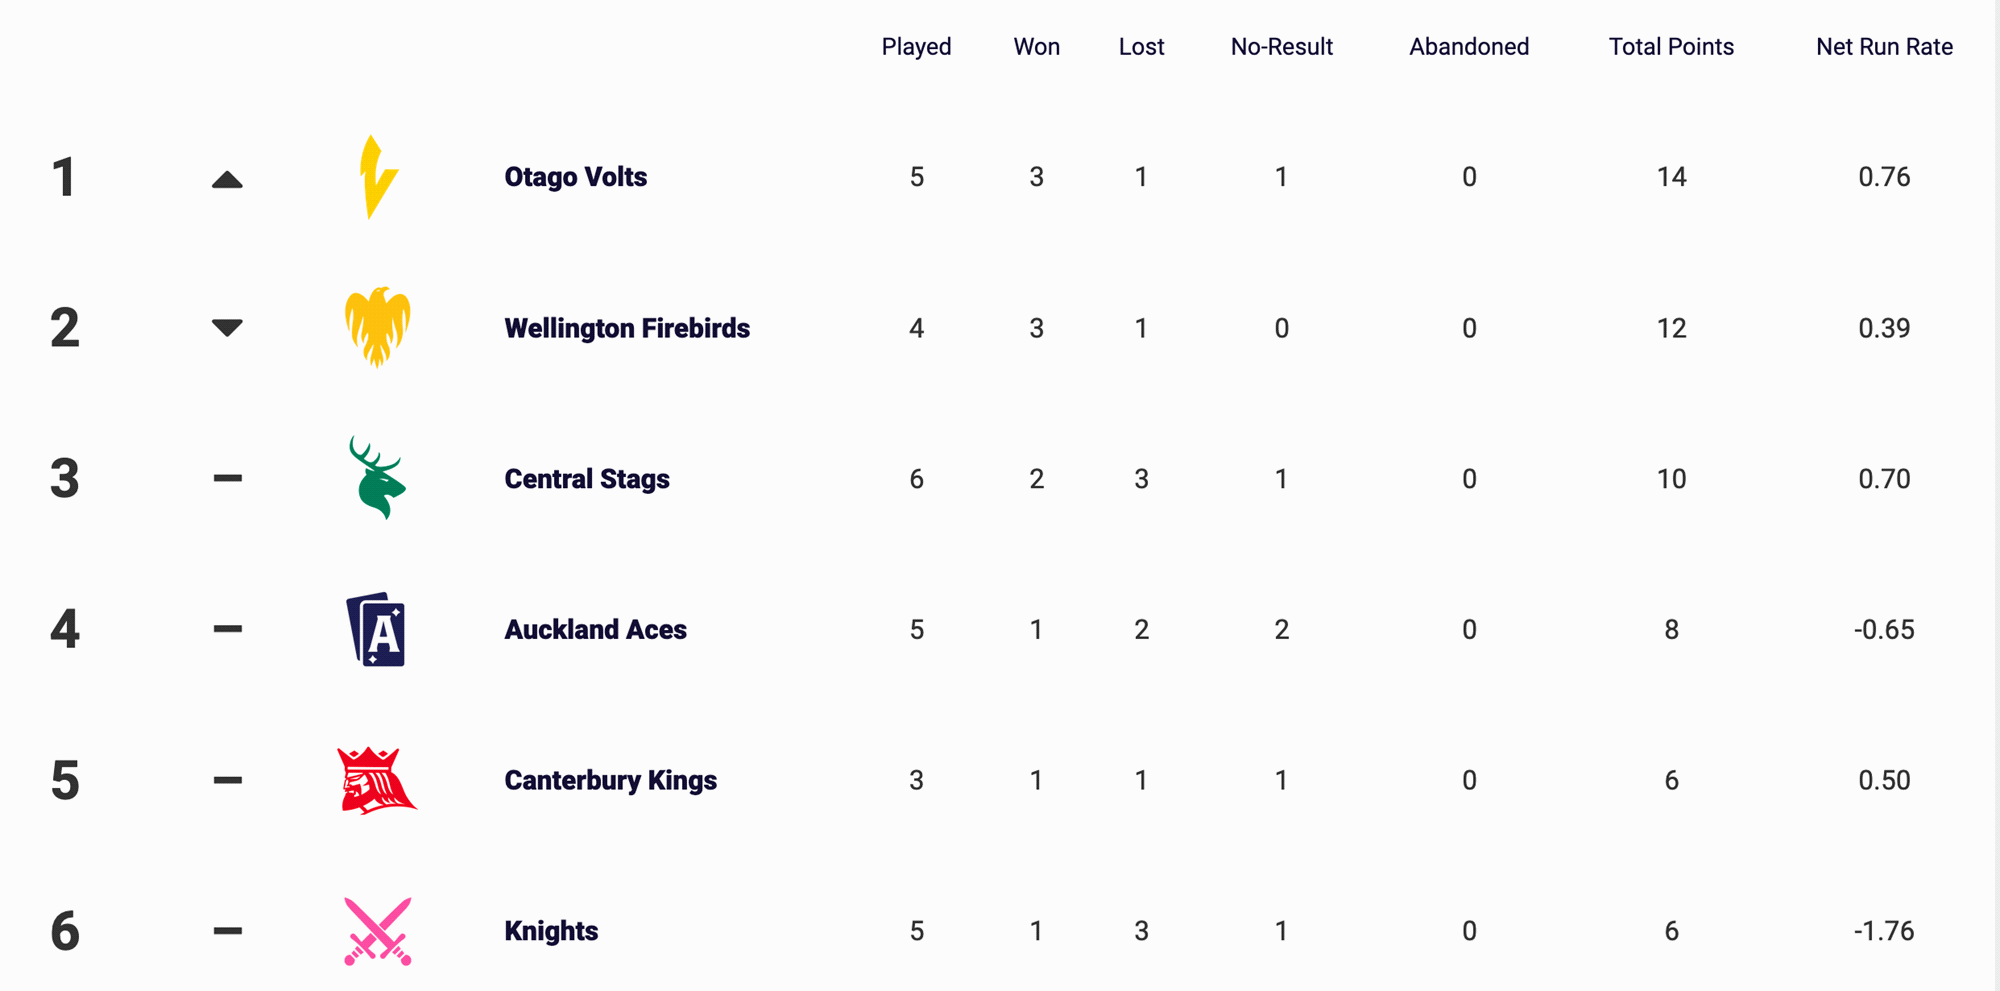Select the Auckland Aces team name

click(x=595, y=629)
